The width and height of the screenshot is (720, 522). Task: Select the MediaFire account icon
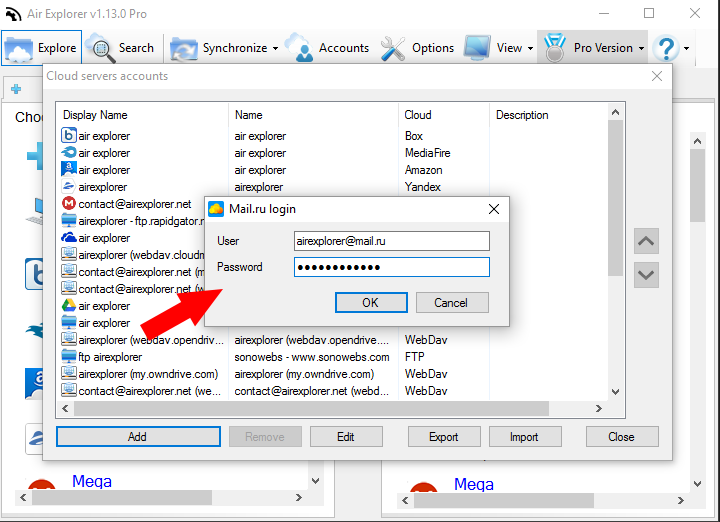coord(68,152)
